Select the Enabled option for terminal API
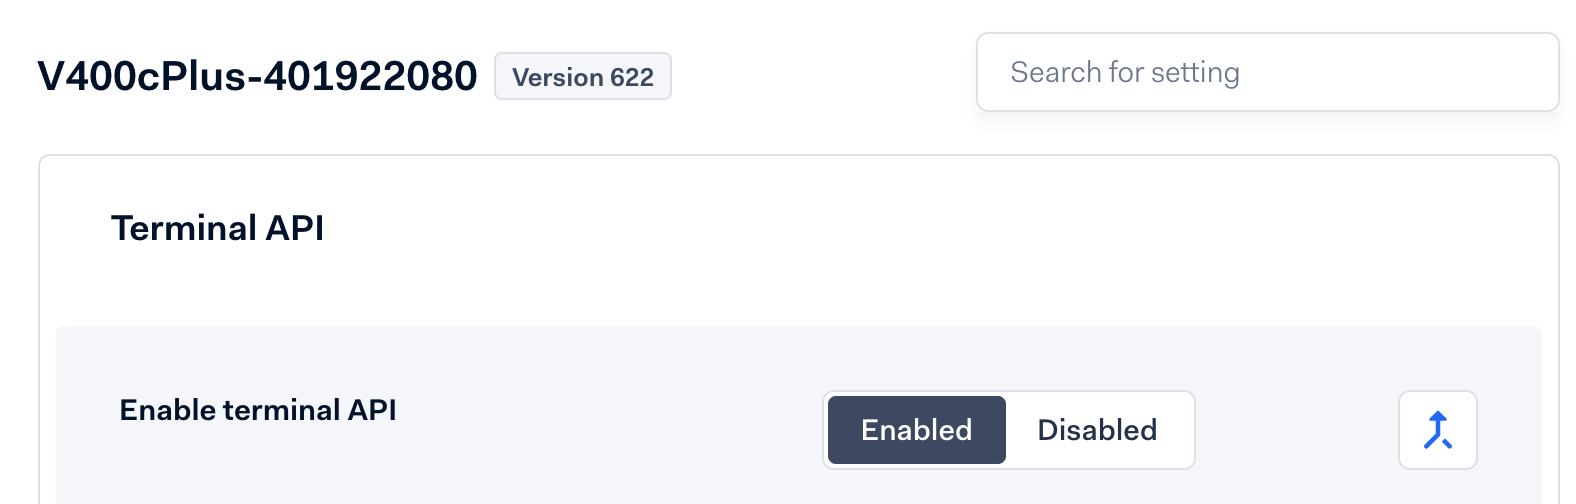The image size is (1576, 504). pos(916,430)
